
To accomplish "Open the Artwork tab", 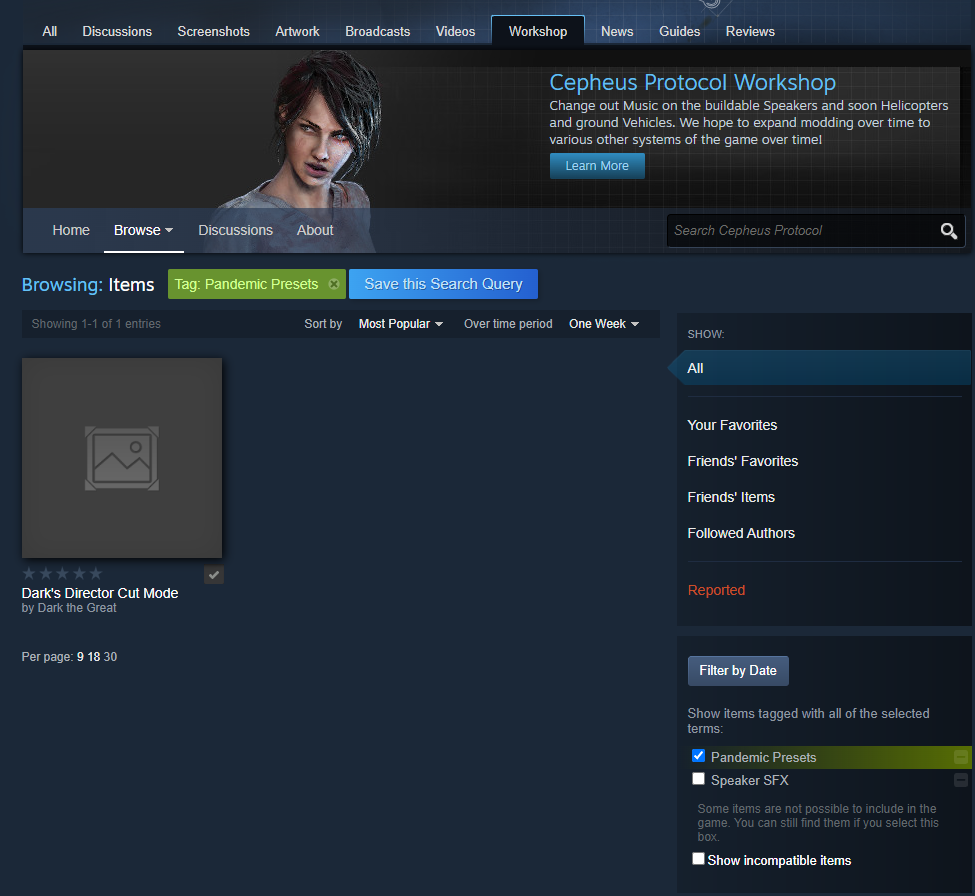I will click(297, 31).
